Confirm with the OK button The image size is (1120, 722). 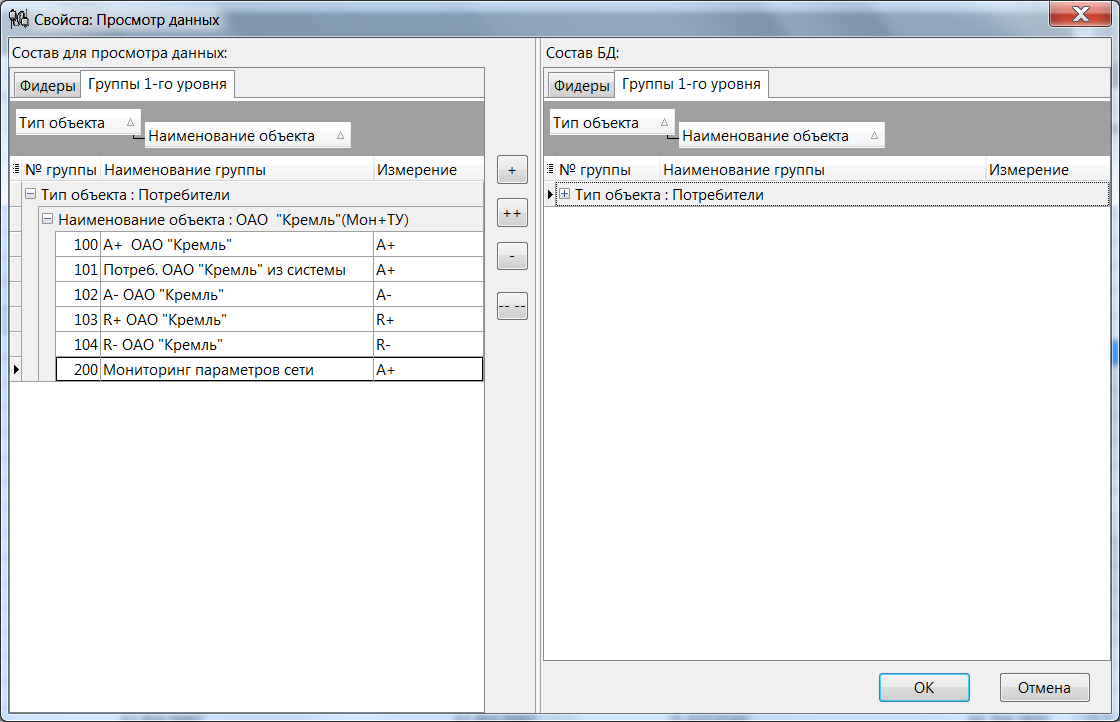(x=924, y=687)
